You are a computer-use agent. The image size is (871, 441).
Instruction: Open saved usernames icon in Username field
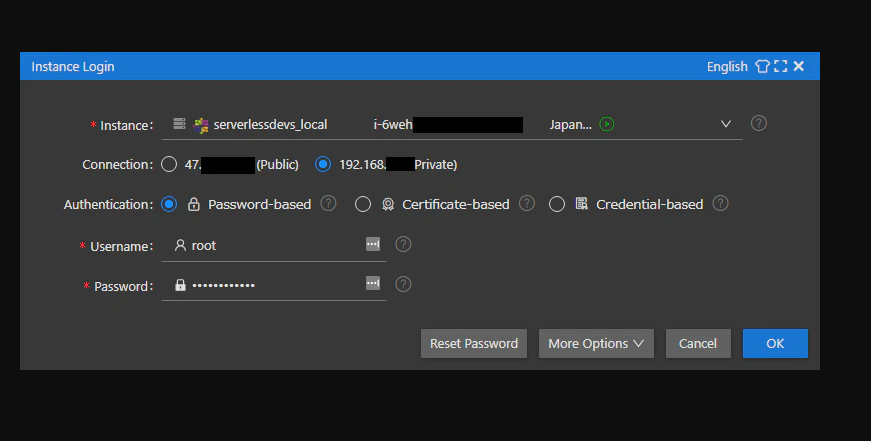(x=373, y=244)
